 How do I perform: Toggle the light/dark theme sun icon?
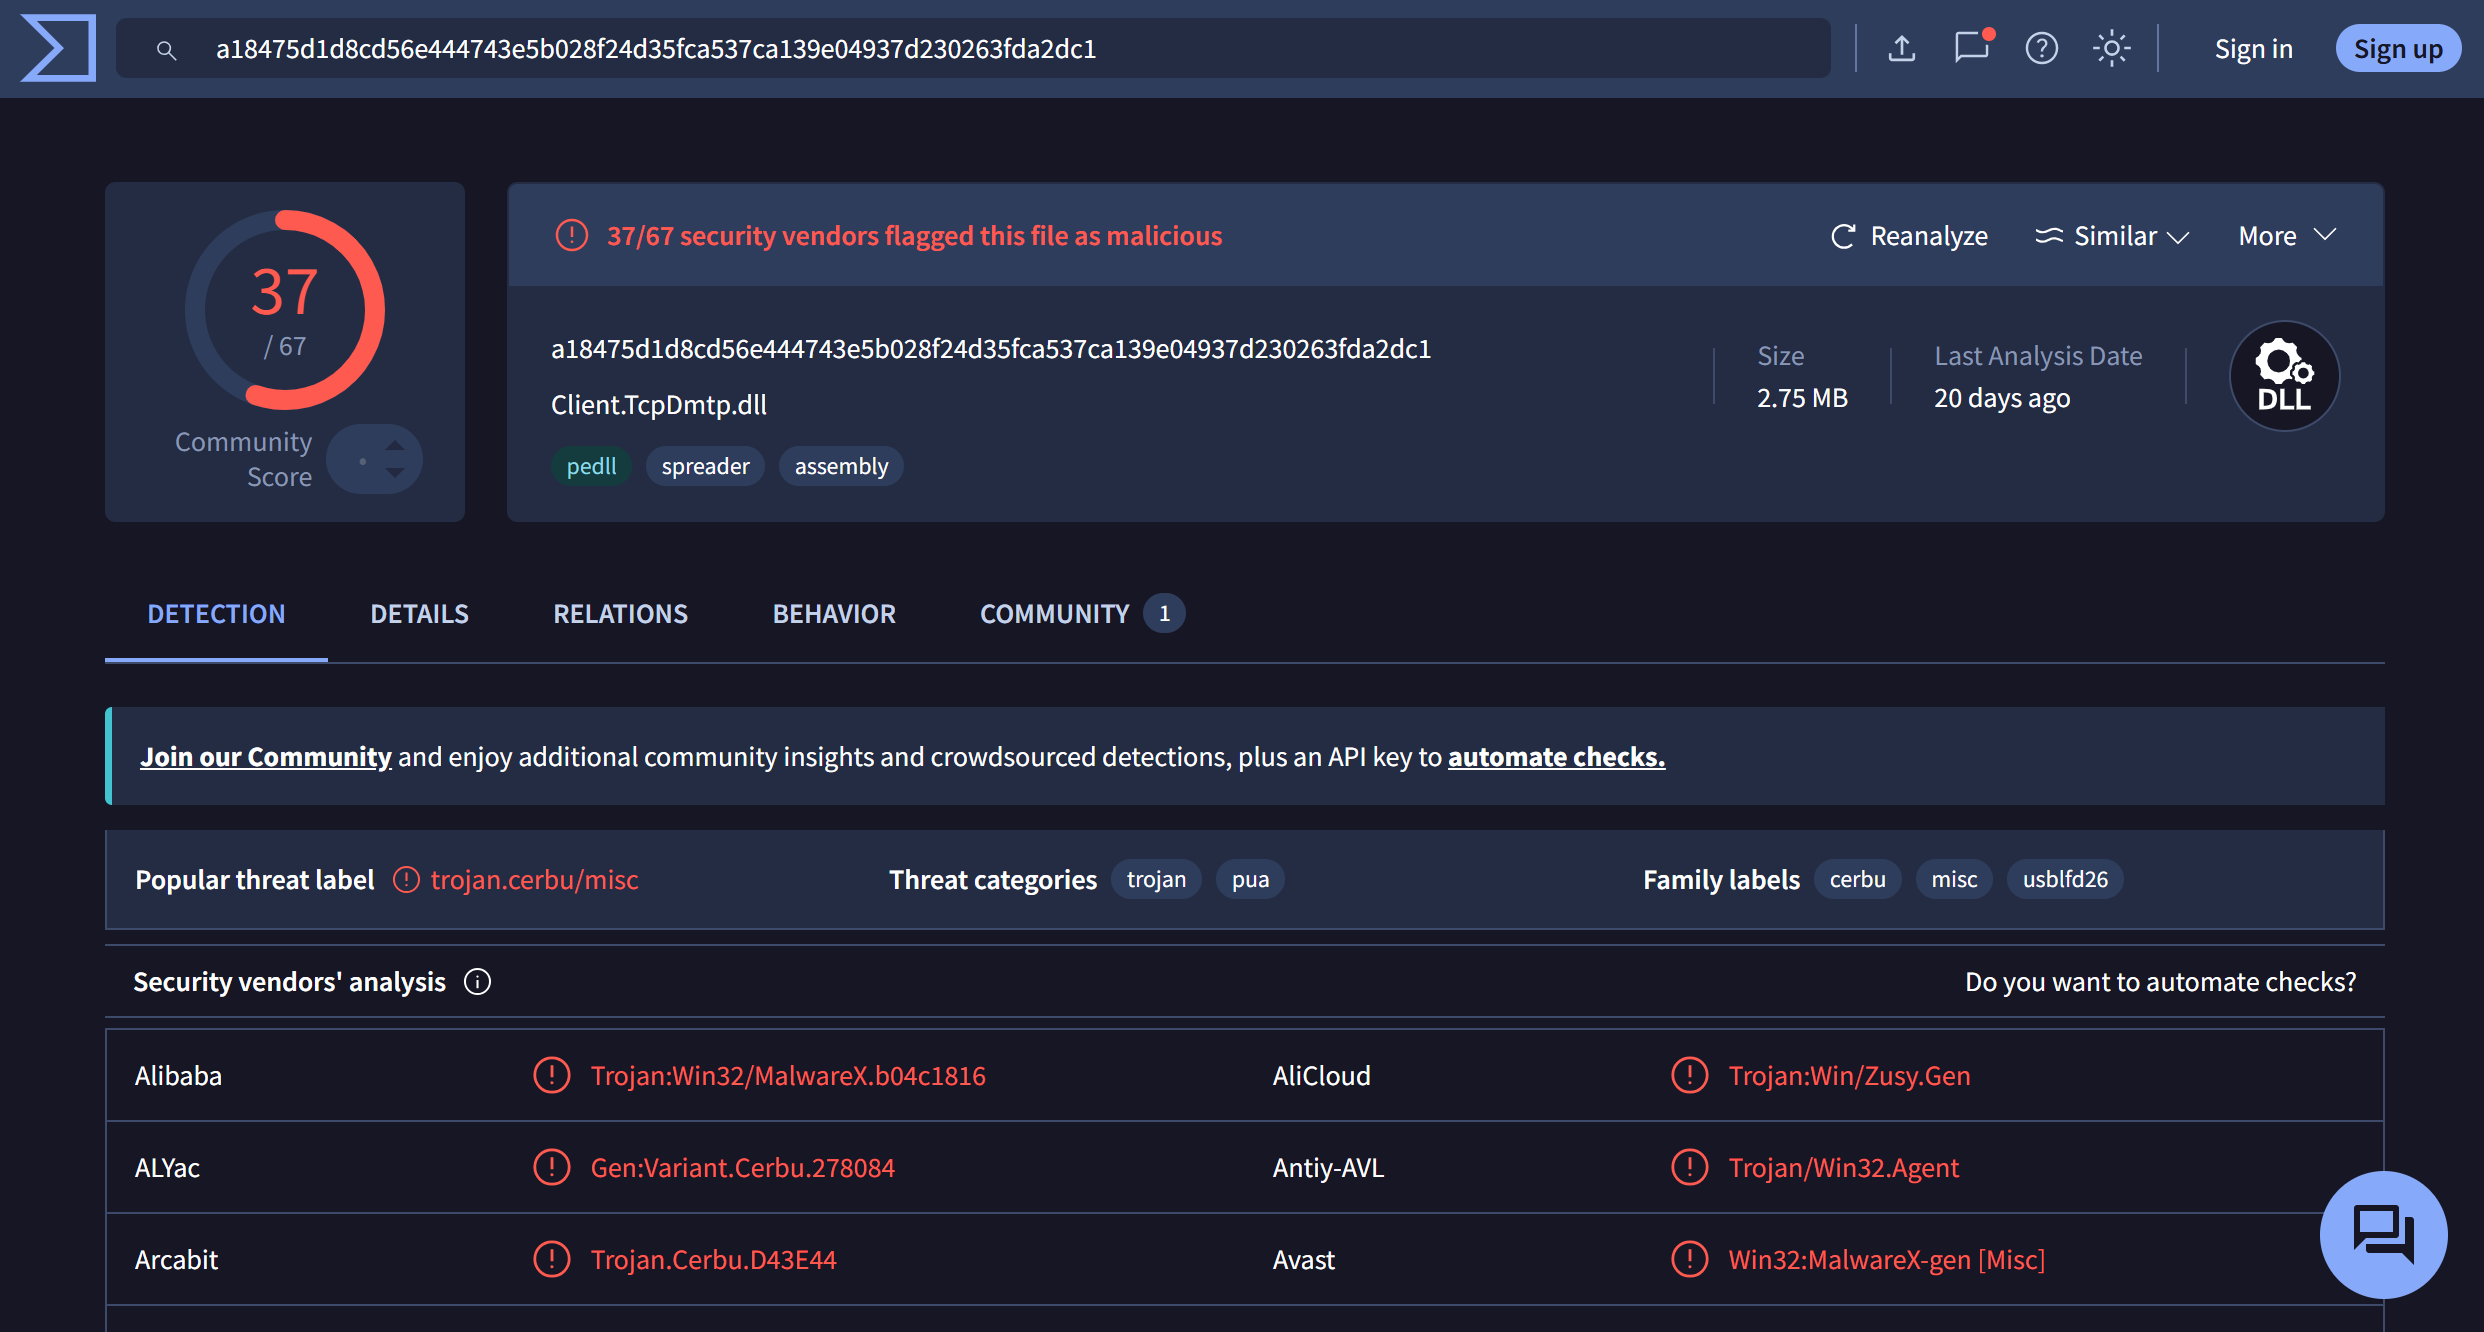tap(2111, 48)
